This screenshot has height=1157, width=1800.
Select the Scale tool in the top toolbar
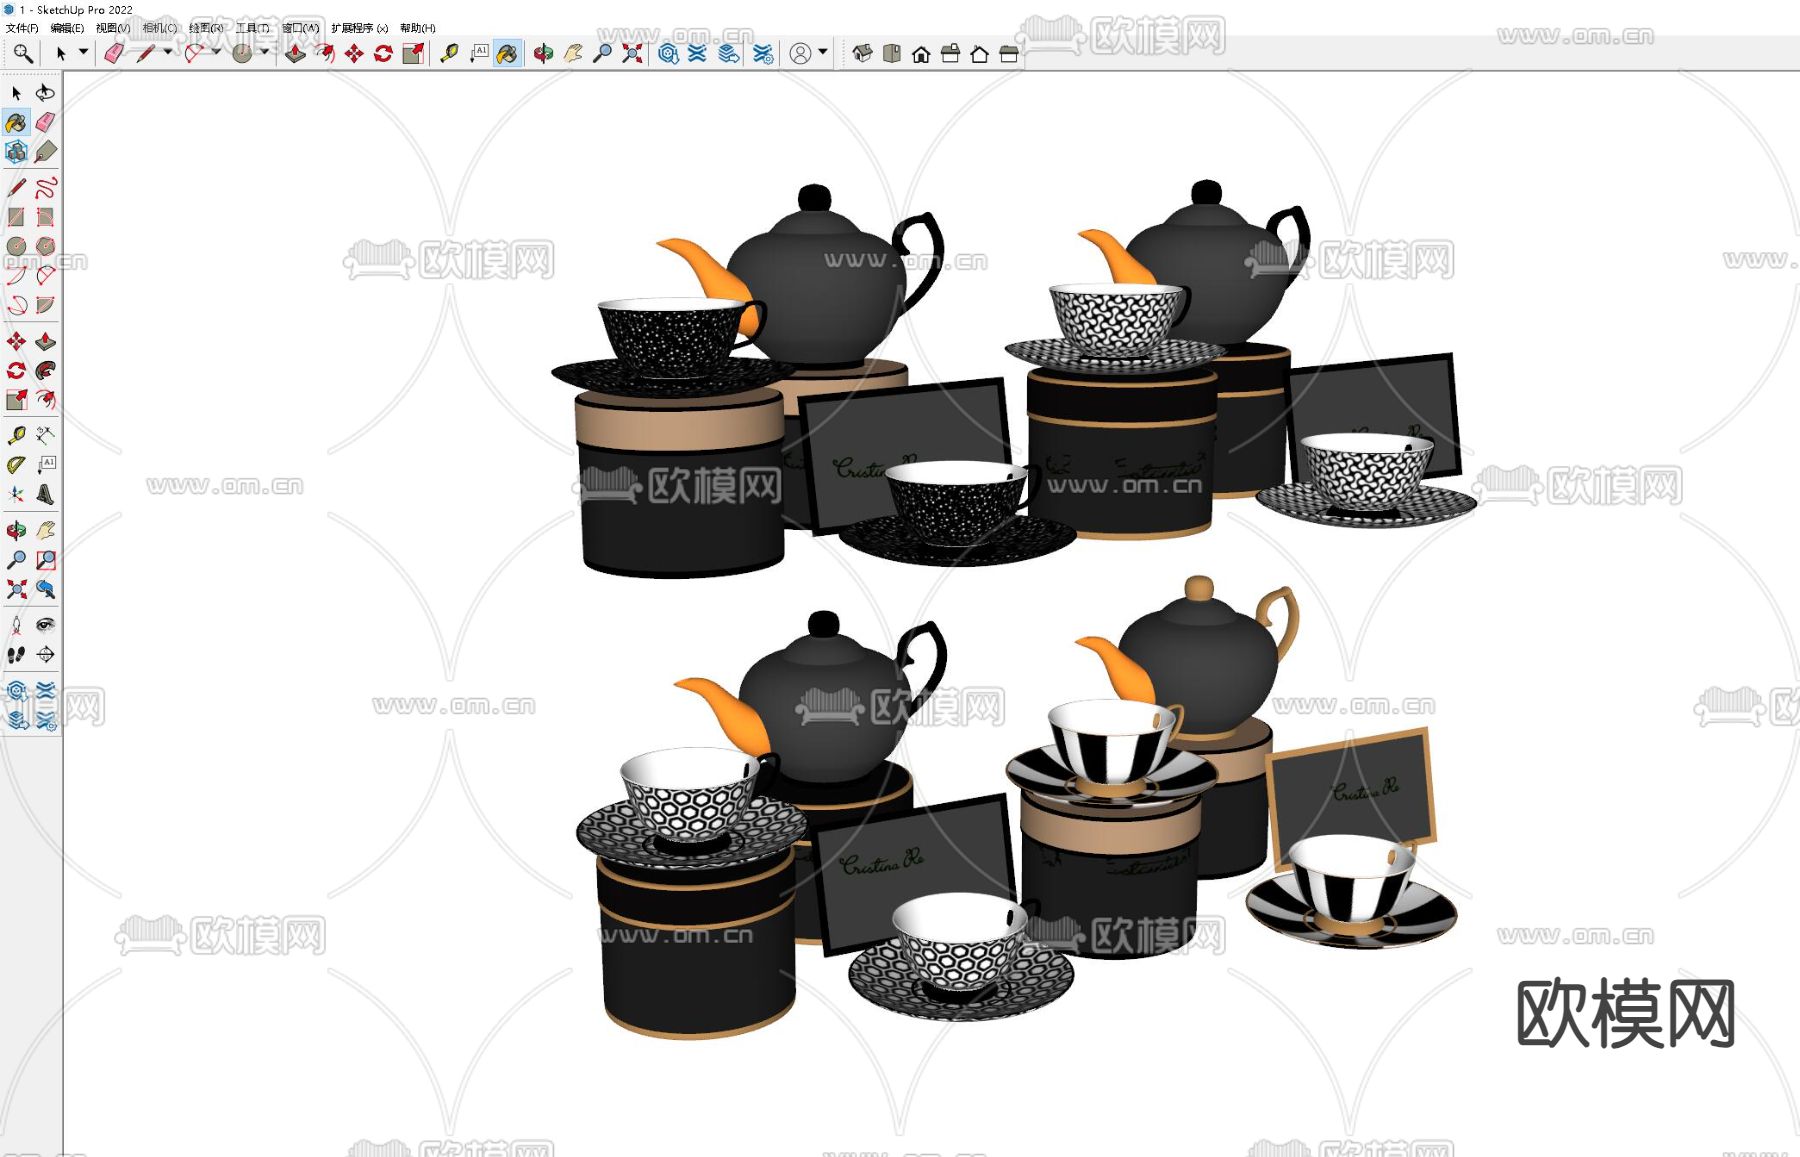pos(413,54)
